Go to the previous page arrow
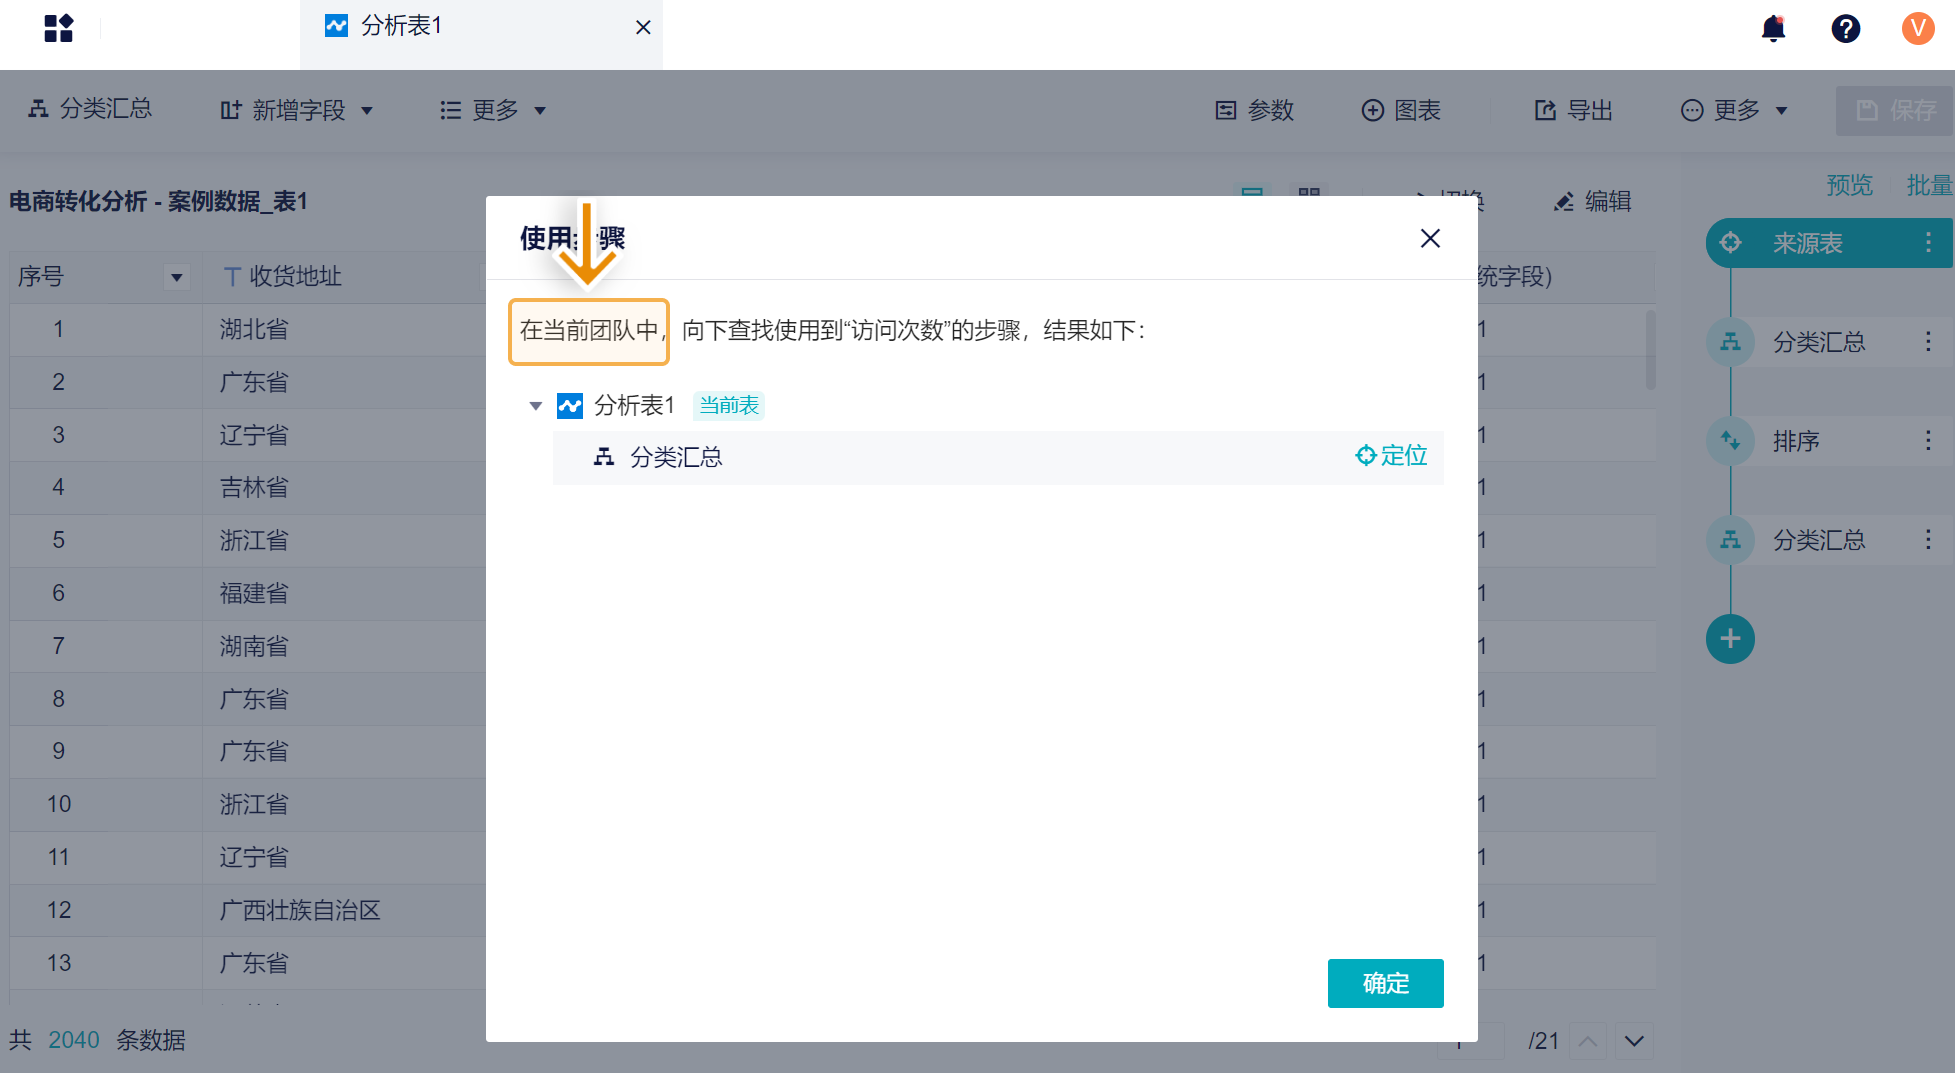The image size is (1955, 1073). tap(1588, 1041)
